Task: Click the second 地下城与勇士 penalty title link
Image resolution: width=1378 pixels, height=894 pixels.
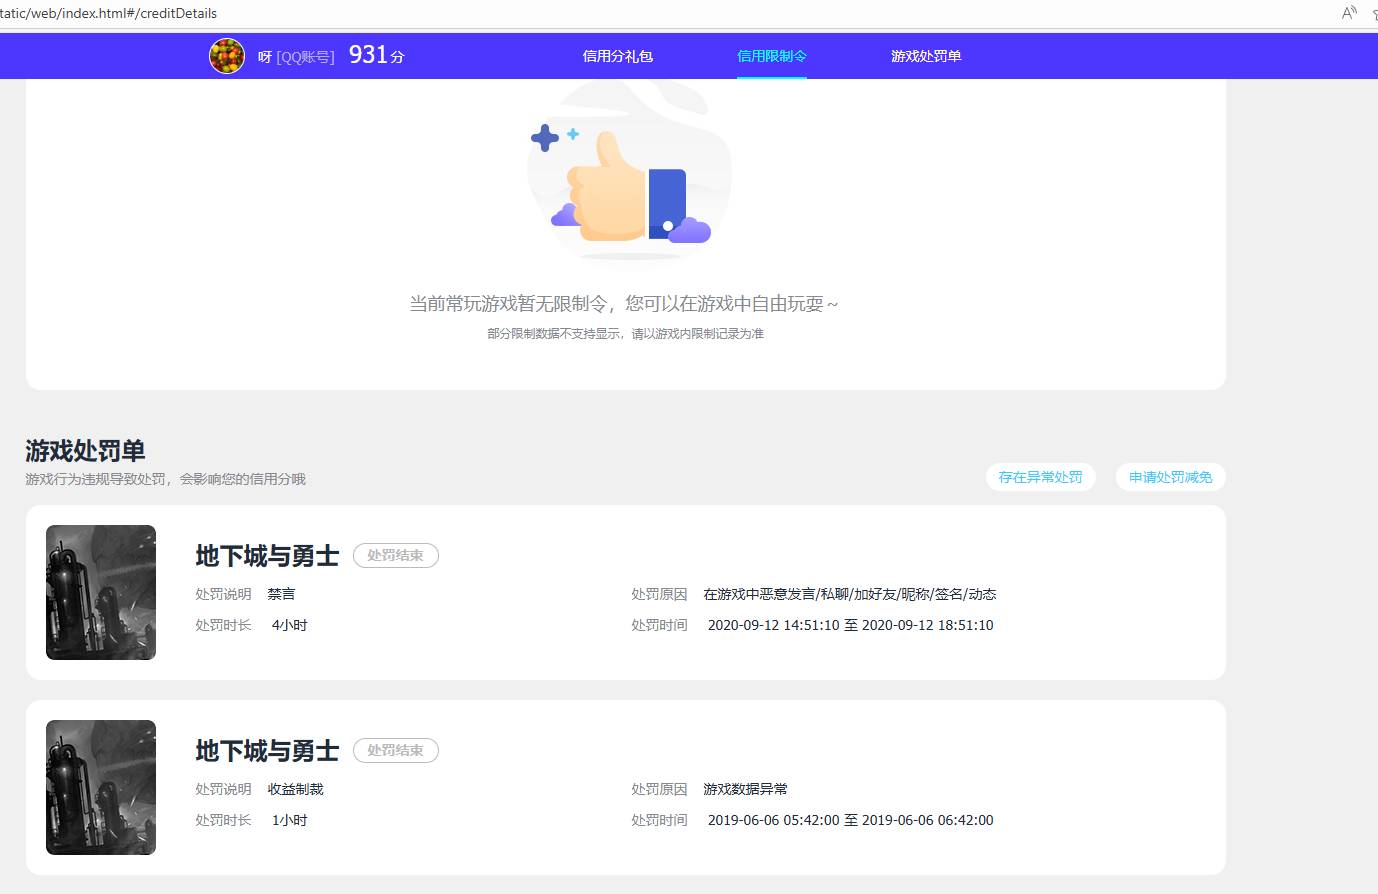Action: point(267,750)
